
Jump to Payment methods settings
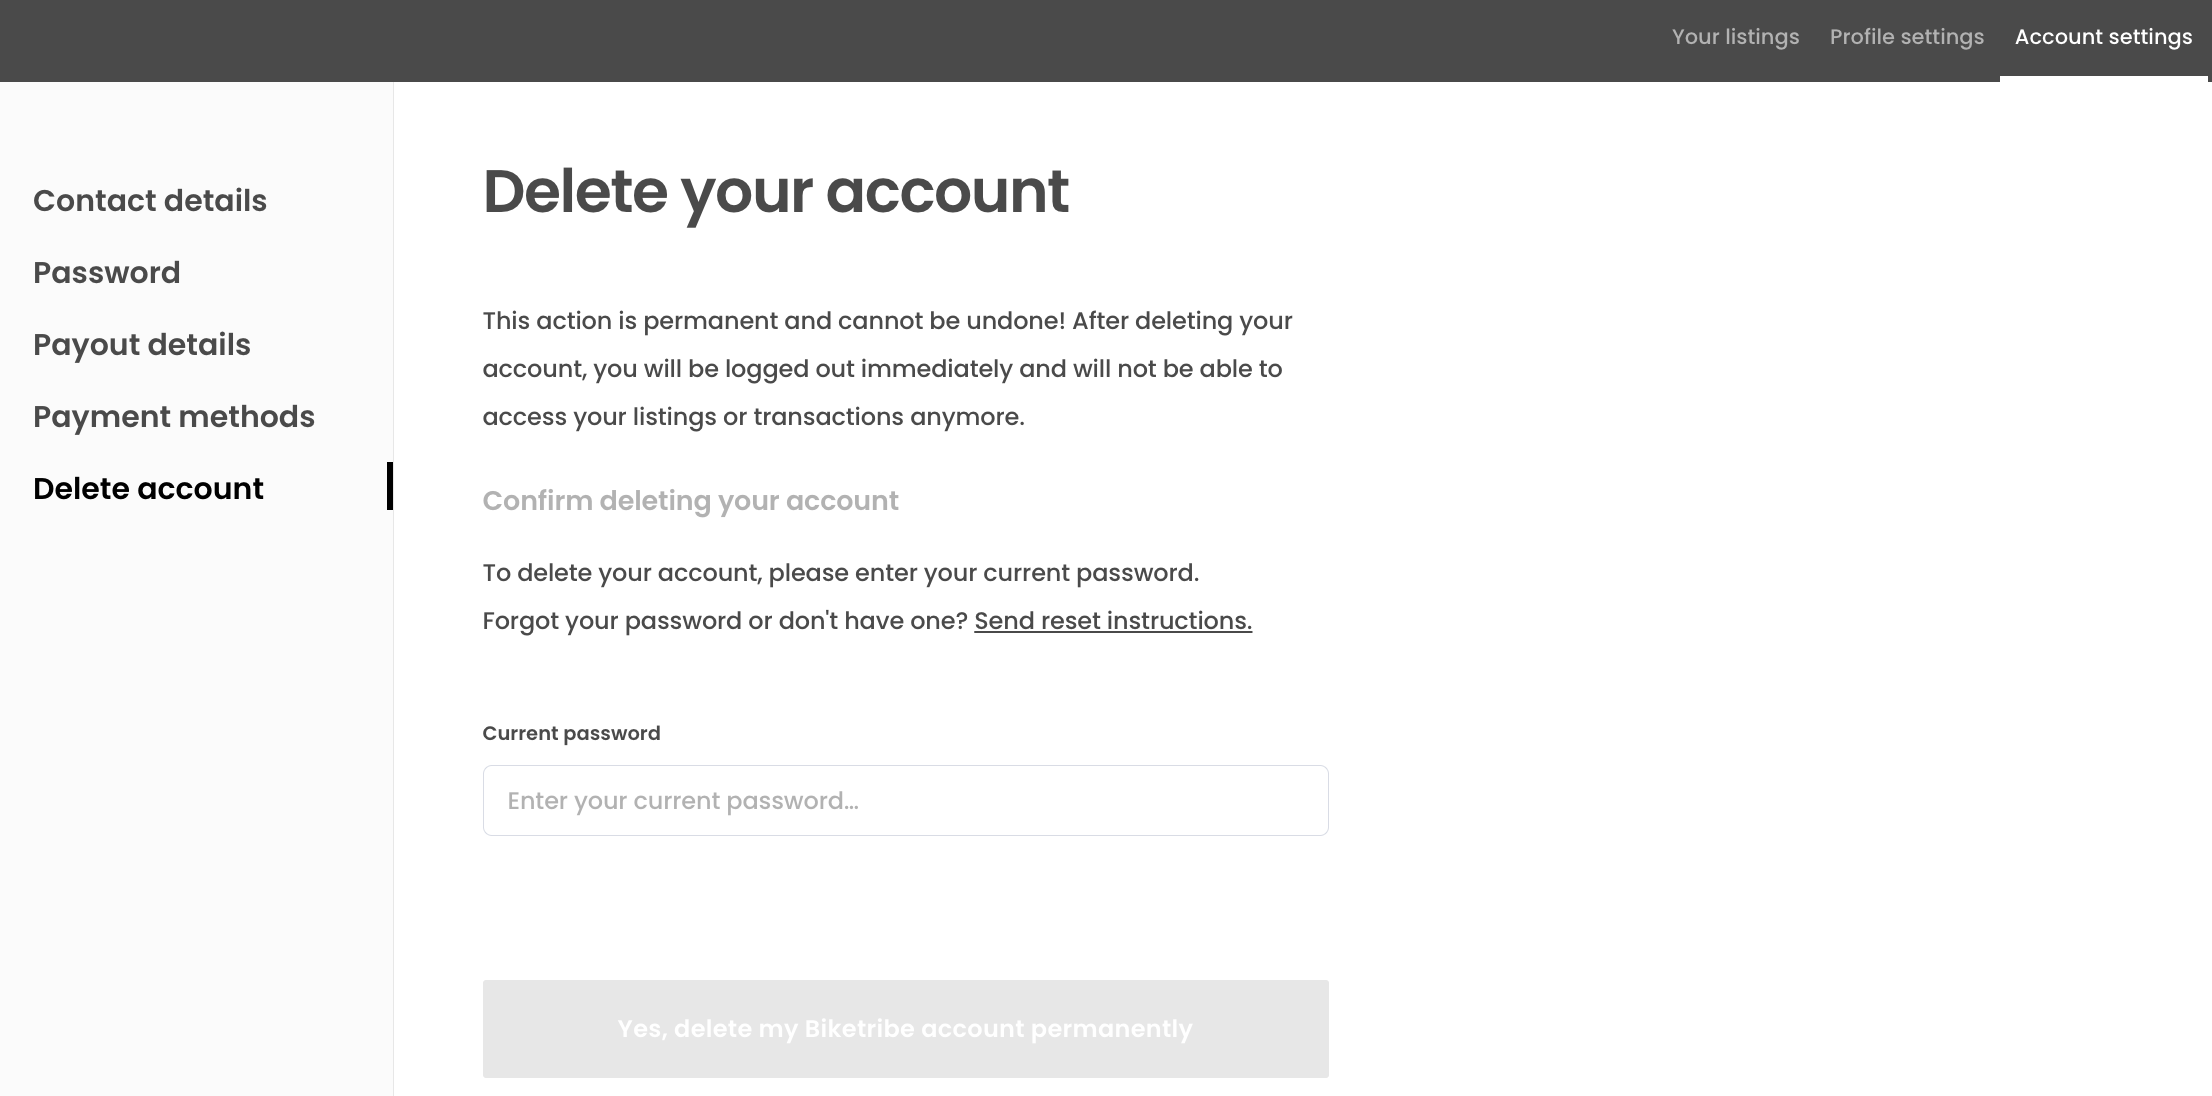(174, 416)
